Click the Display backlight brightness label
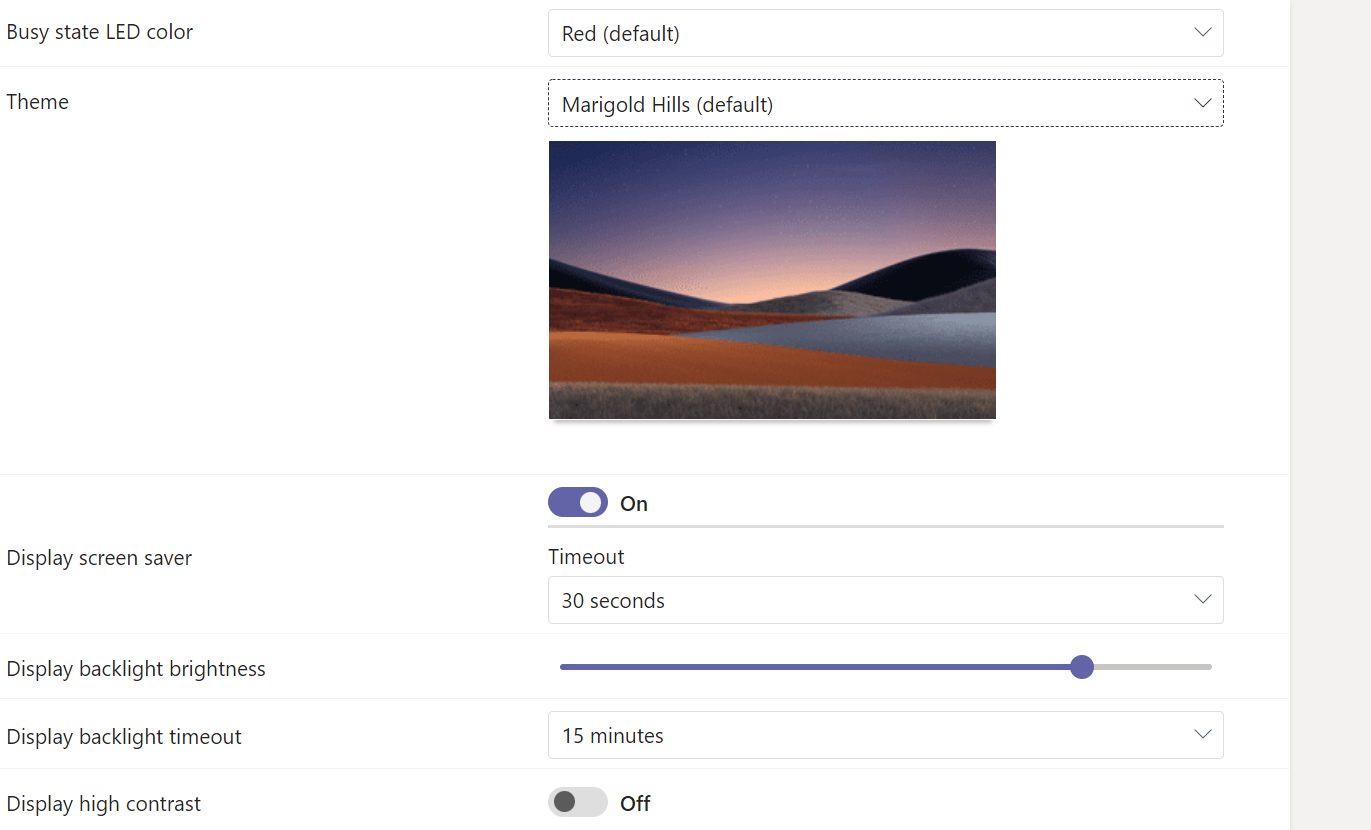Image resolution: width=1371 pixels, height=830 pixels. pyautogui.click(x=136, y=669)
